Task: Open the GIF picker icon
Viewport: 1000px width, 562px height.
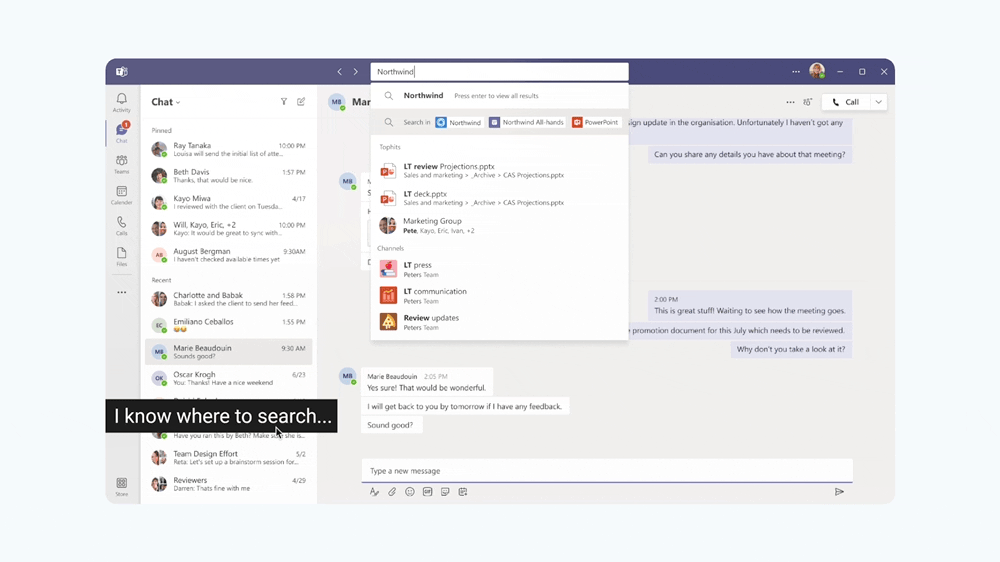Action: pos(427,492)
